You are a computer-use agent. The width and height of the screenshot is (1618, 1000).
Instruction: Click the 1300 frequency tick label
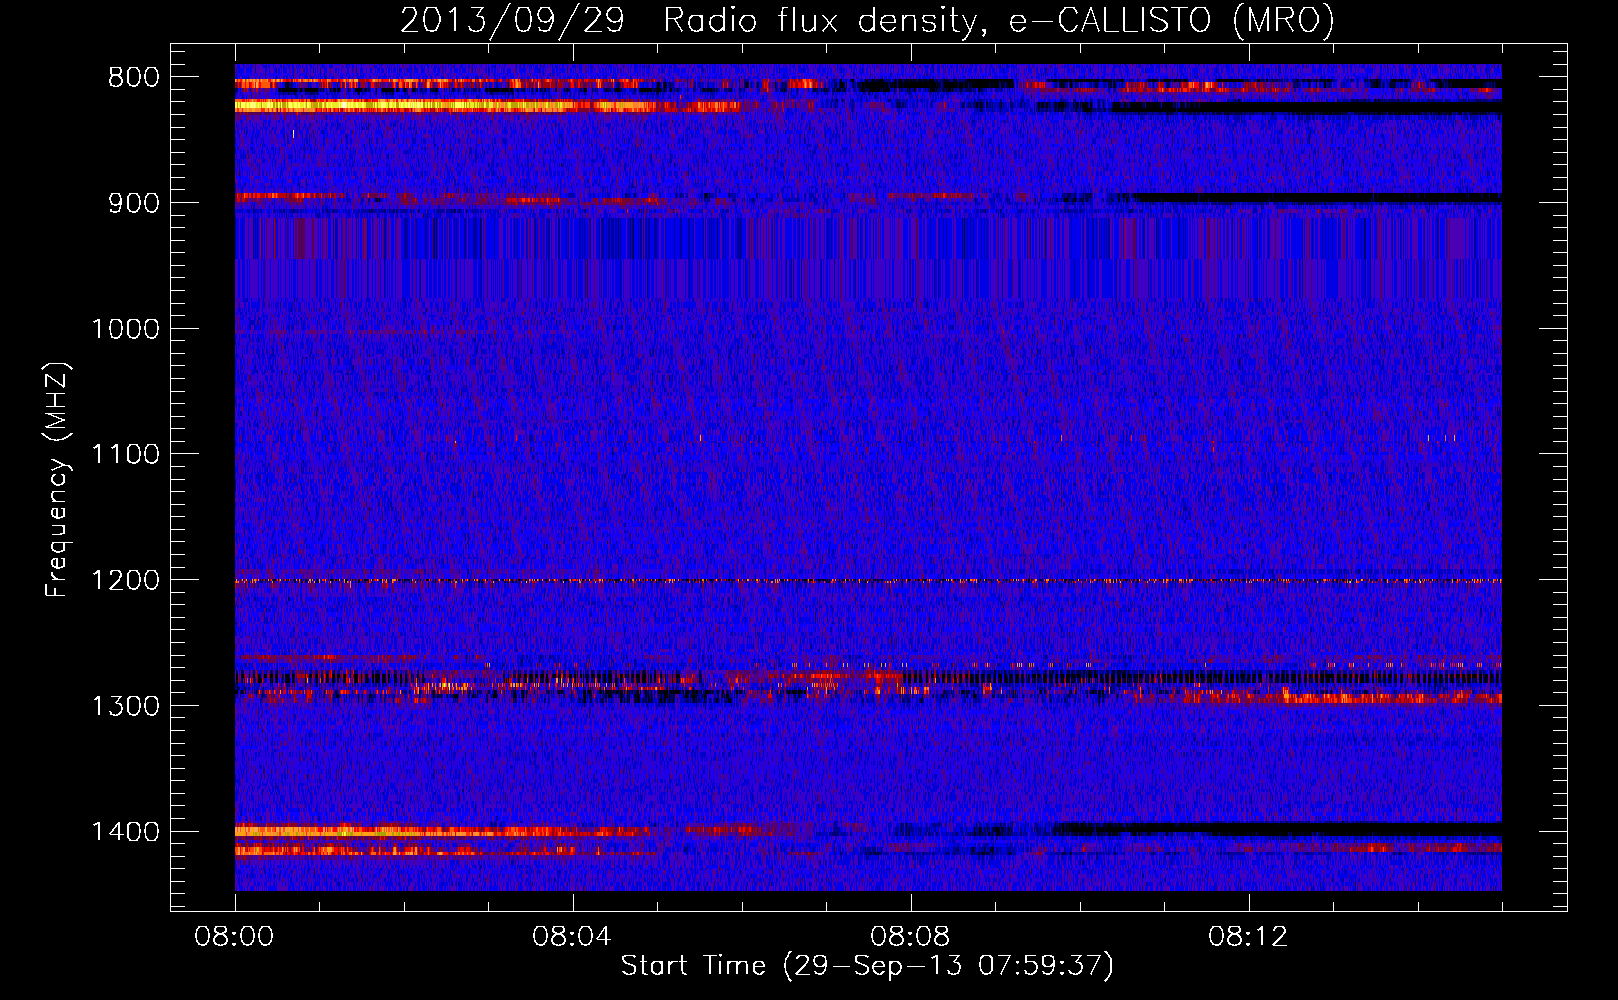click(x=125, y=706)
